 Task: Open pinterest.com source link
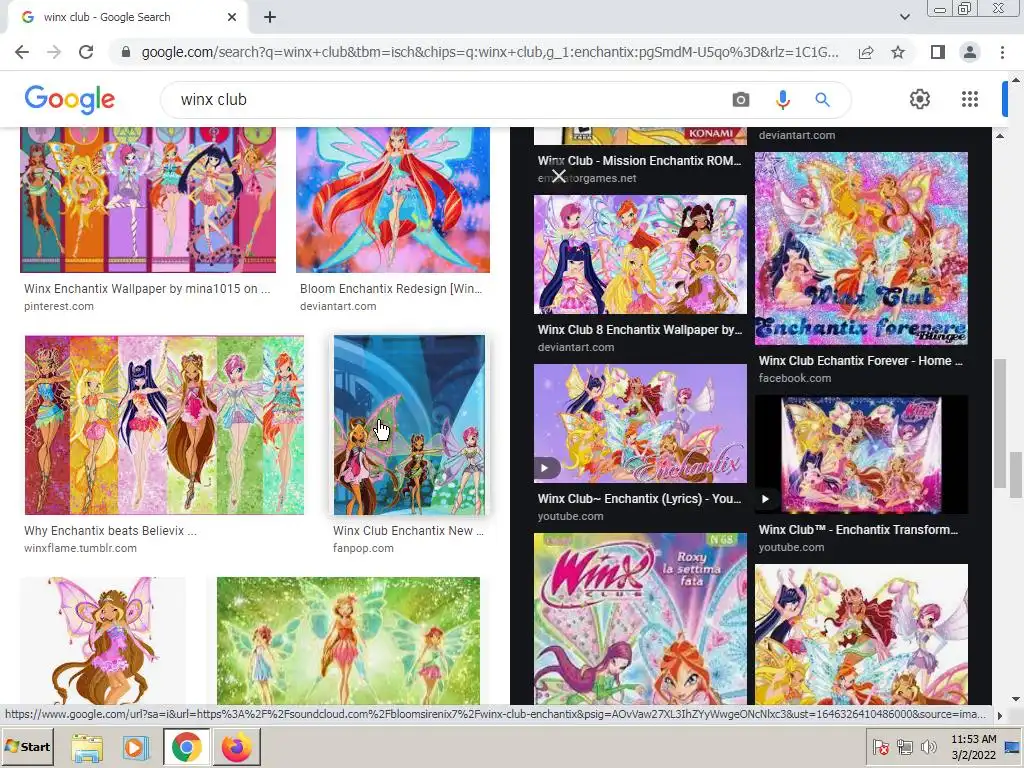(x=59, y=306)
